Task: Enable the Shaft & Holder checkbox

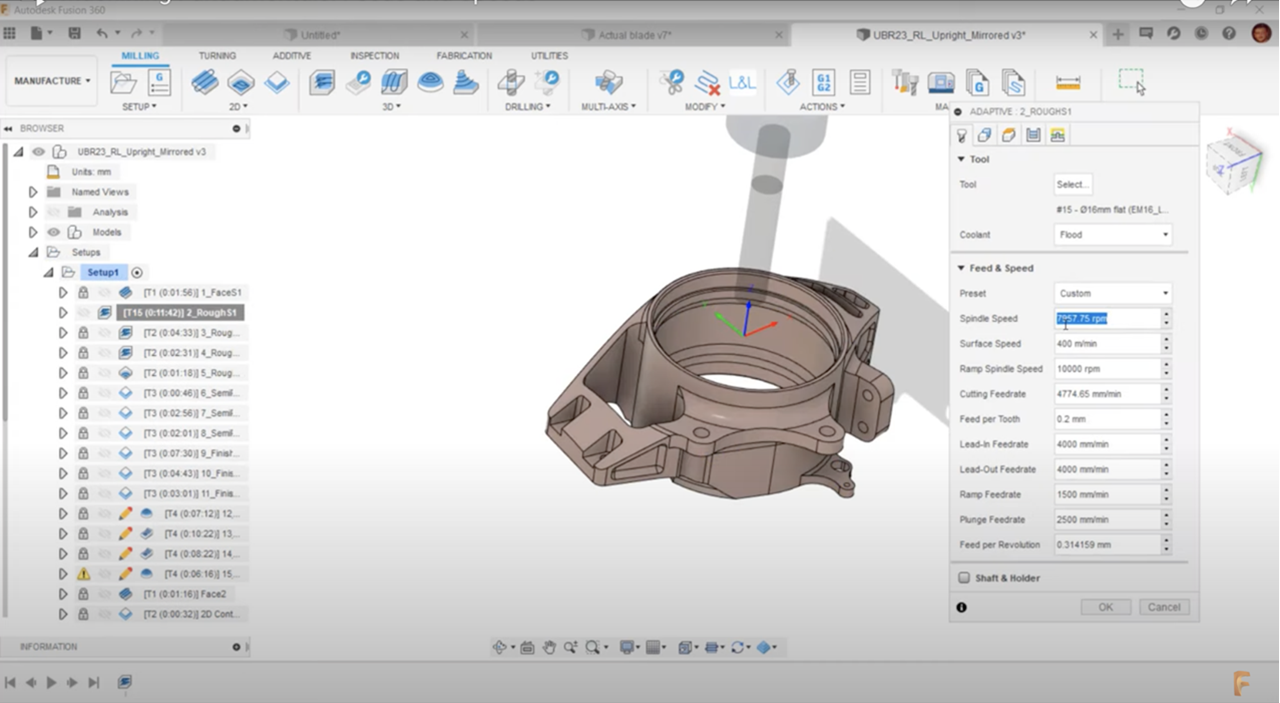Action: click(964, 578)
